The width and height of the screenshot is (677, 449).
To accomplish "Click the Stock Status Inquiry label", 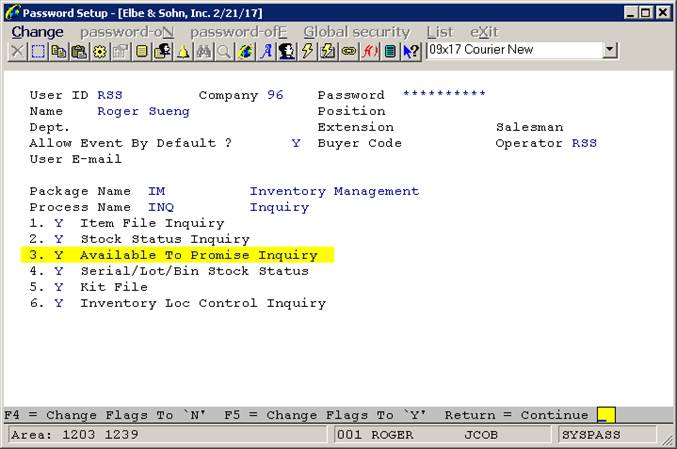I will 165,239.
